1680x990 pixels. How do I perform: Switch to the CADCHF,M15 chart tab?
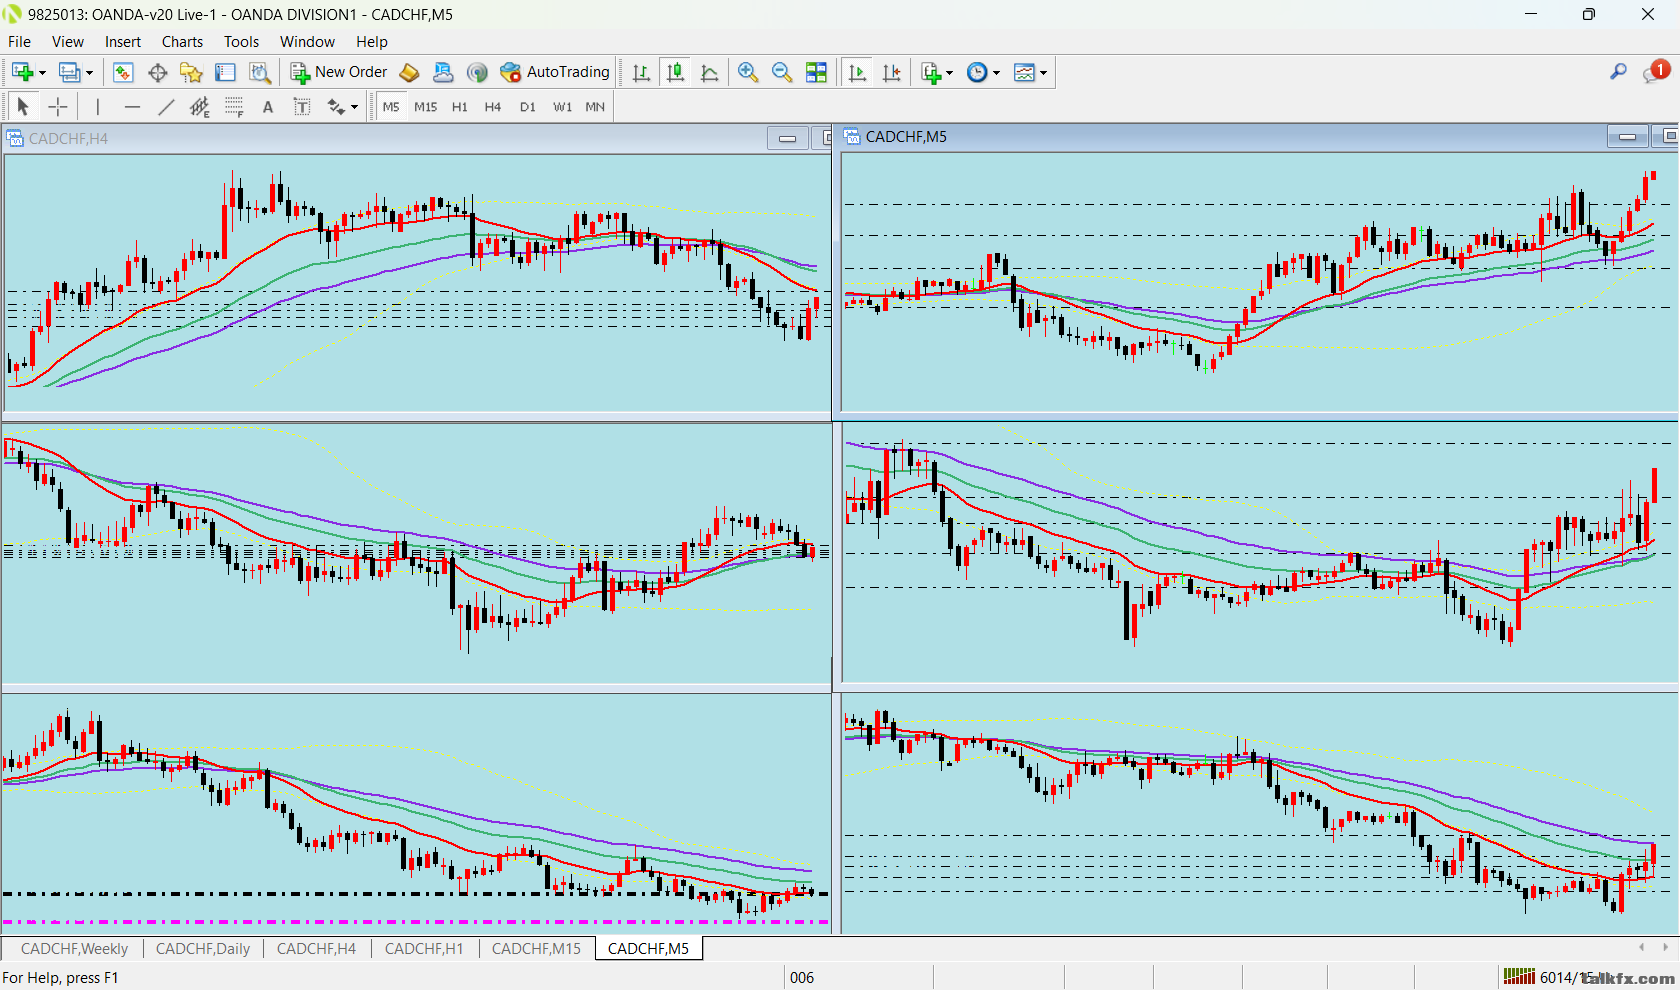click(536, 949)
